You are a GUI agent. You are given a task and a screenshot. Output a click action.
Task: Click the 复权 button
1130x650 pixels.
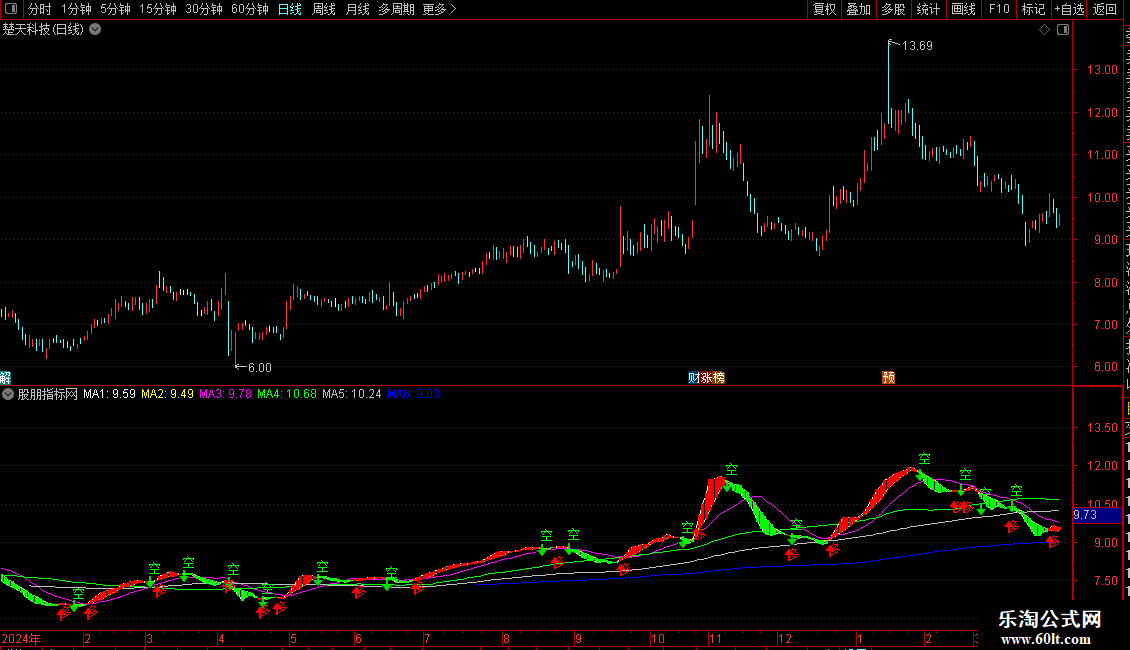(x=824, y=9)
